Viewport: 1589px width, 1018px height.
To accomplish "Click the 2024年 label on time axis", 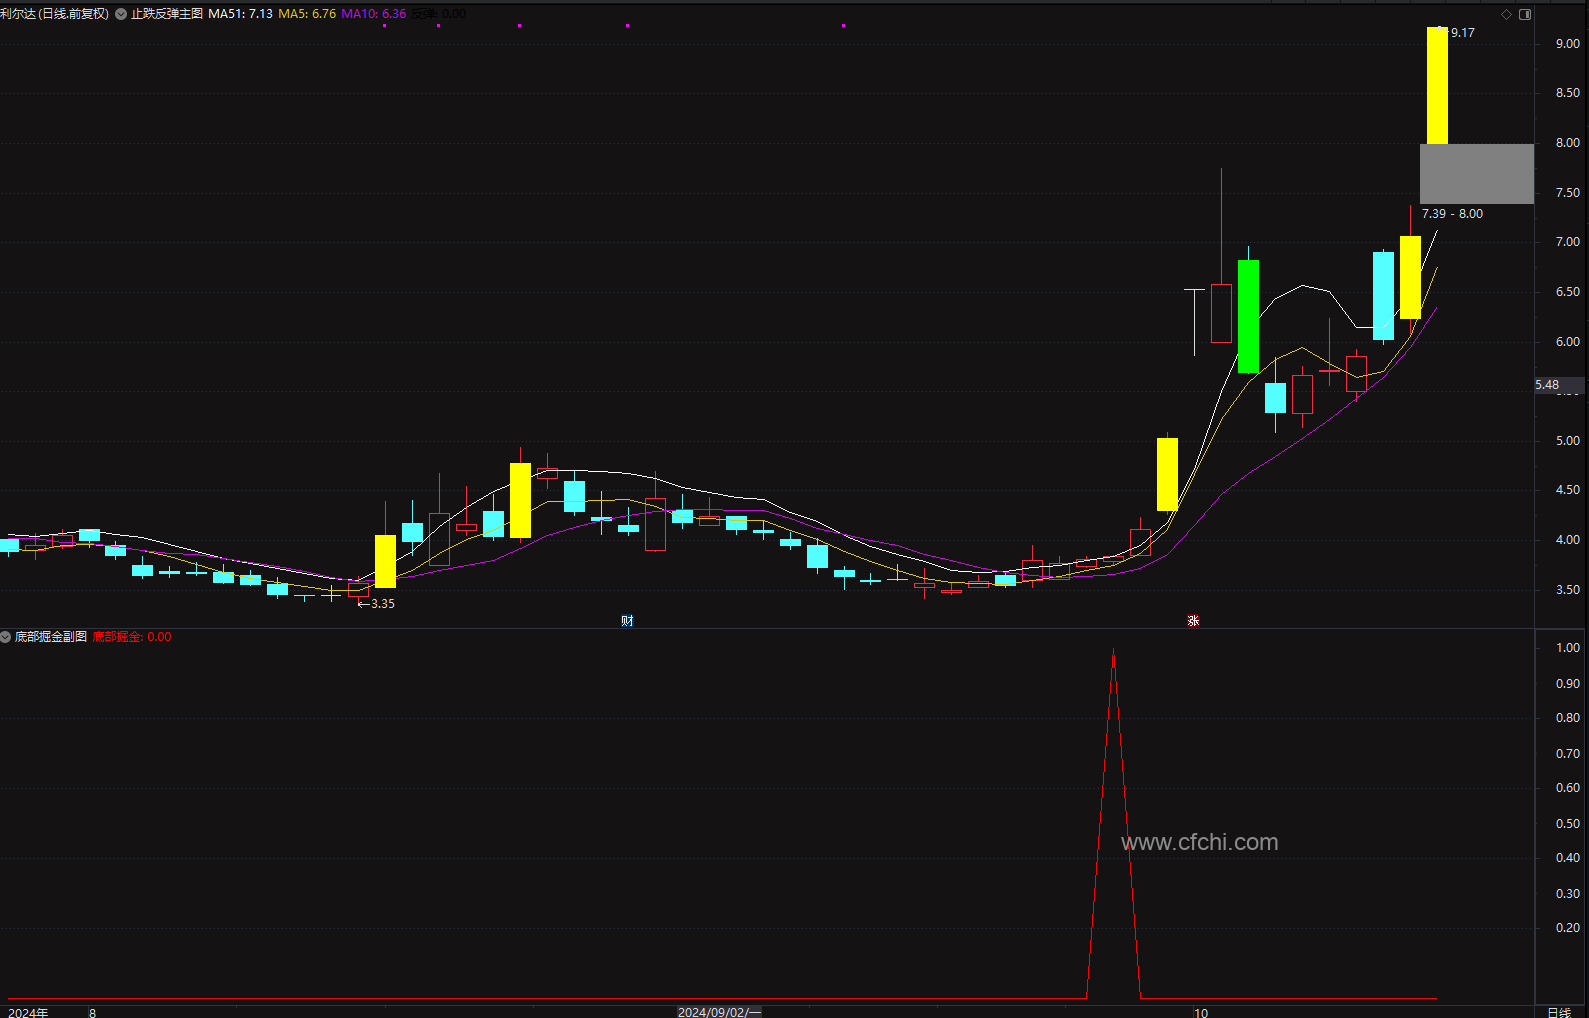I will (x=28, y=1012).
